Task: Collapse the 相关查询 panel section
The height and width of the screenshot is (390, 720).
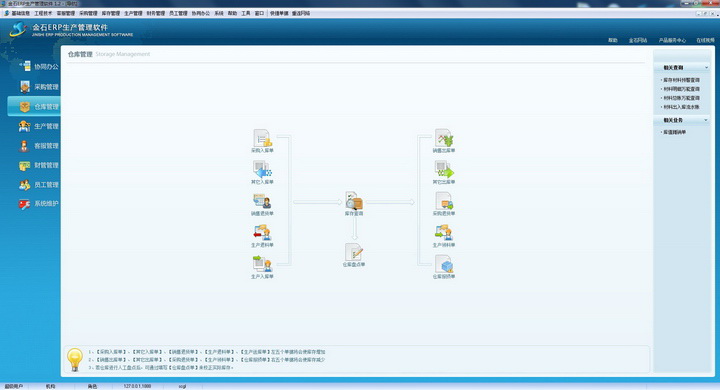Action: [x=706, y=68]
